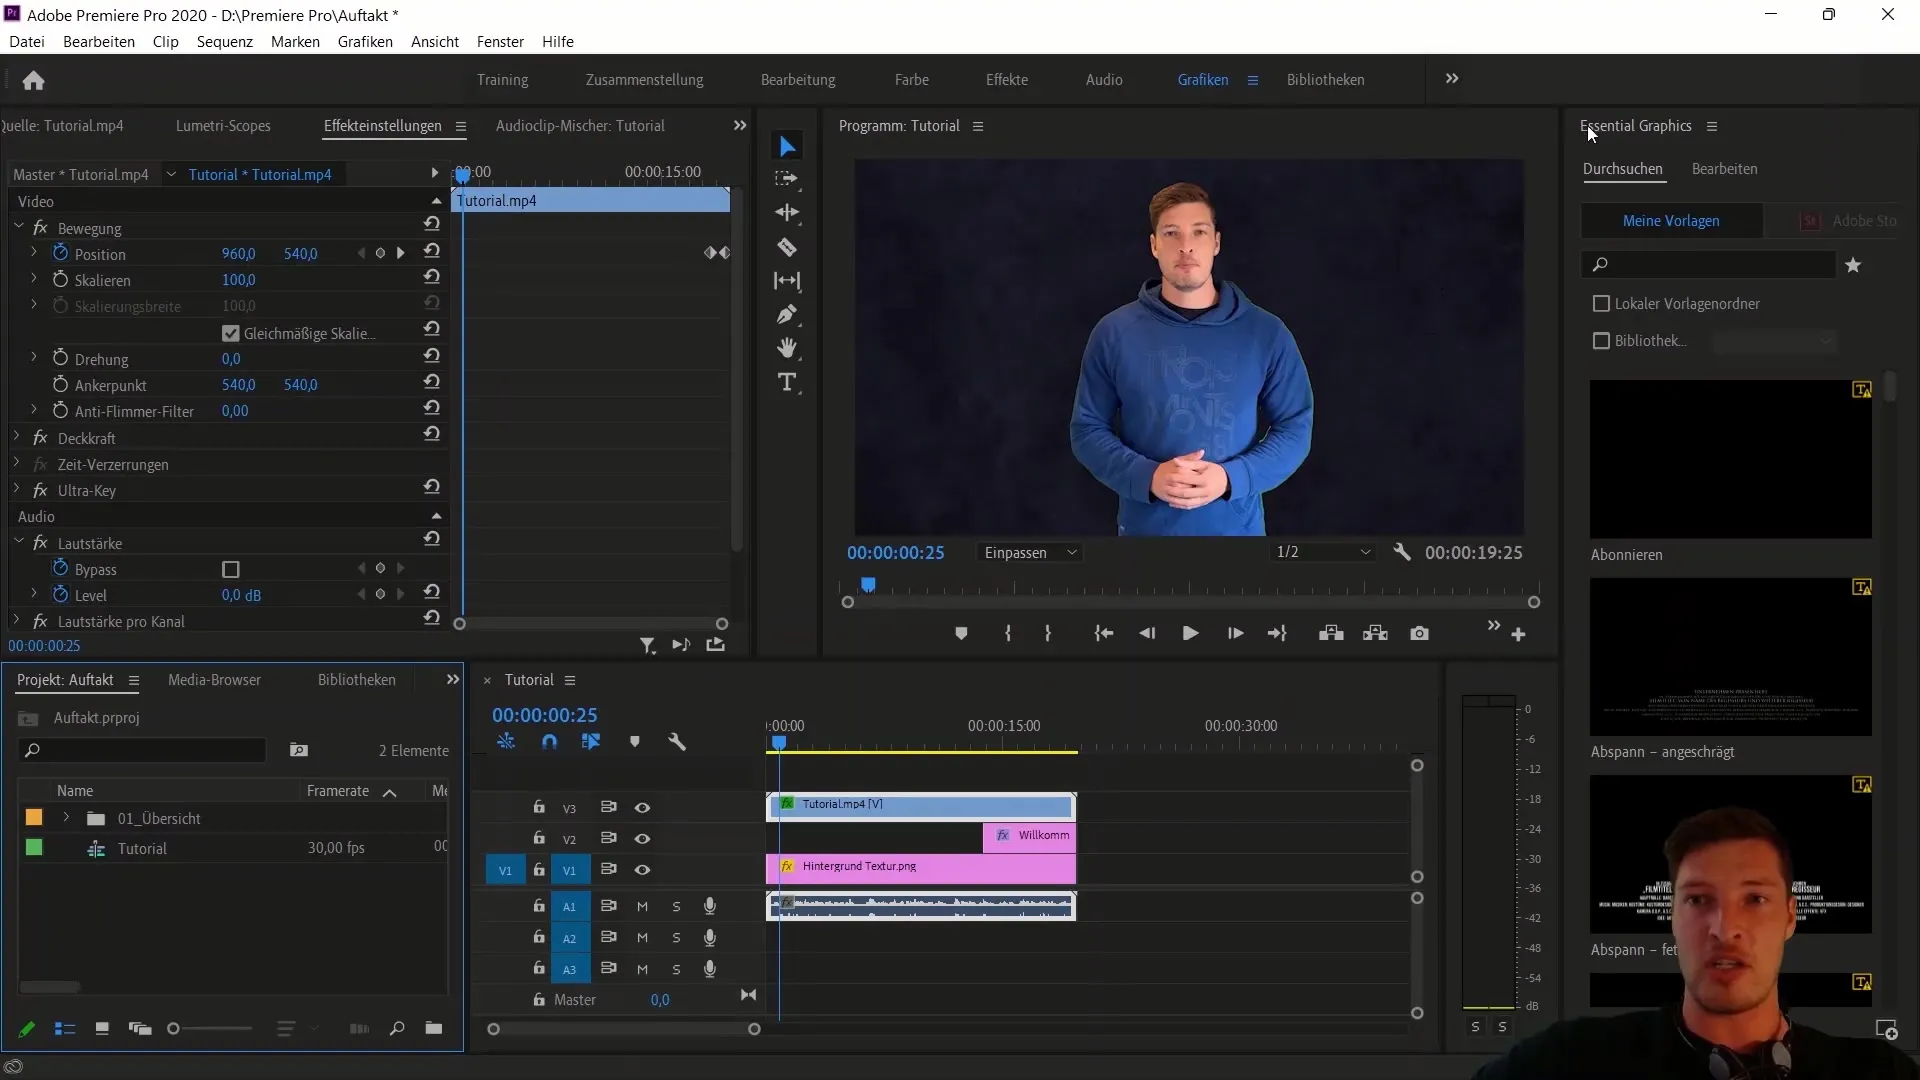Step back one frame
The width and height of the screenshot is (1920, 1080).
[x=1147, y=633]
